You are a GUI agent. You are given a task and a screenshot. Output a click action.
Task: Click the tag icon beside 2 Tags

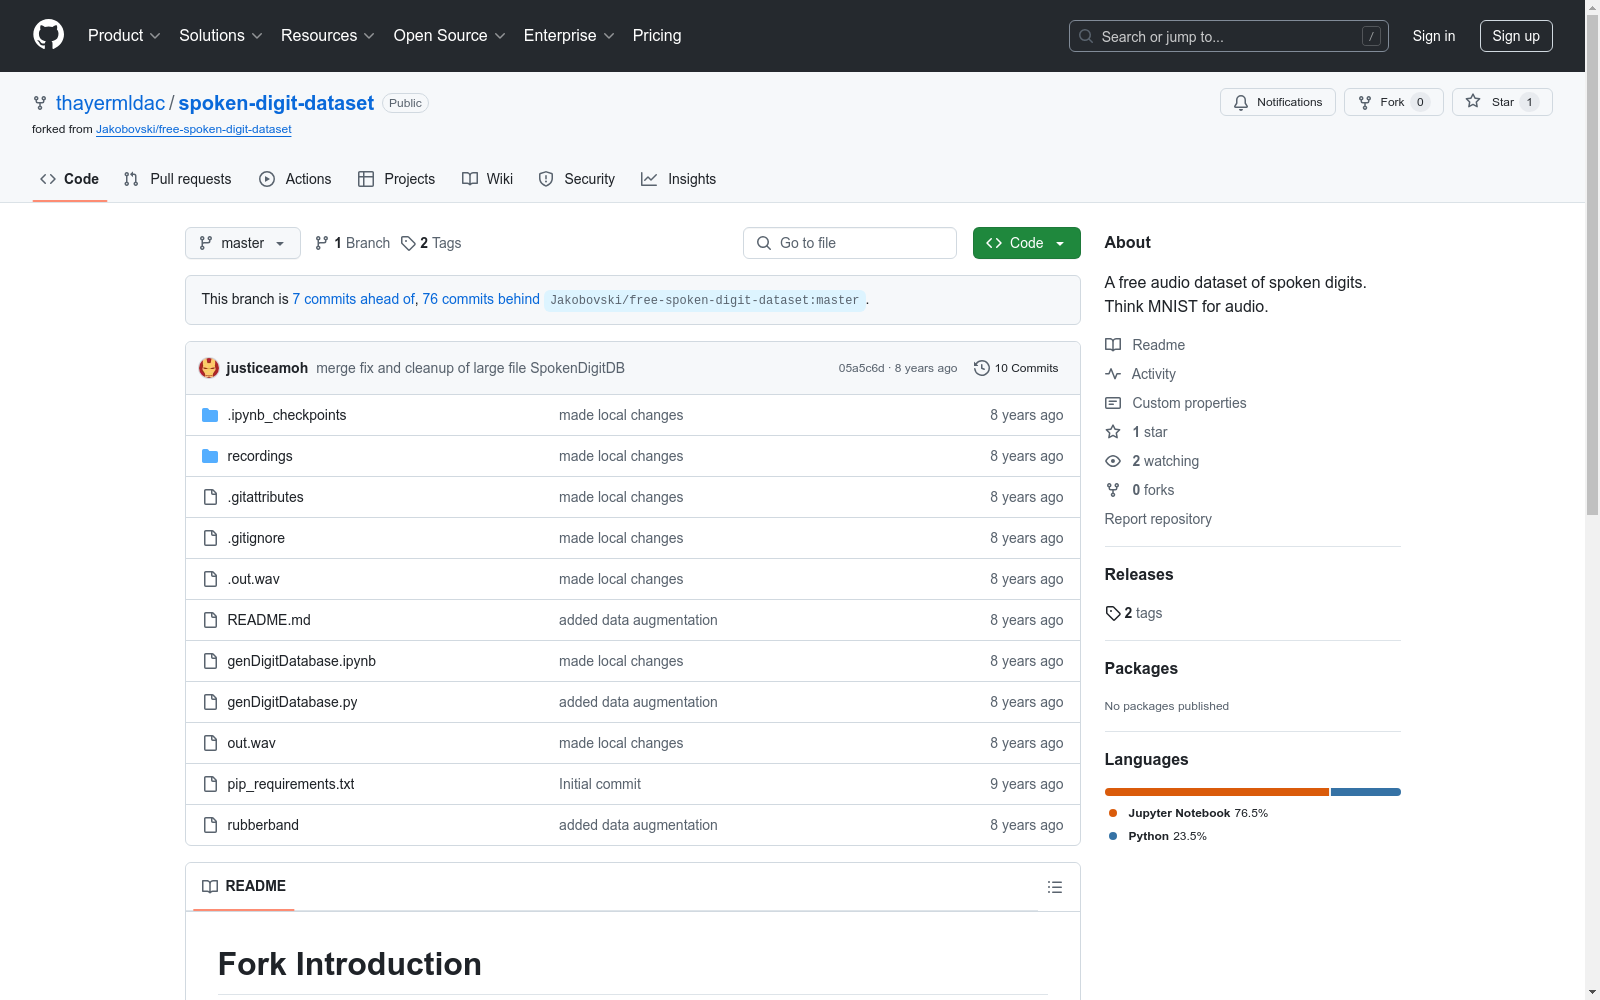[x=408, y=243]
